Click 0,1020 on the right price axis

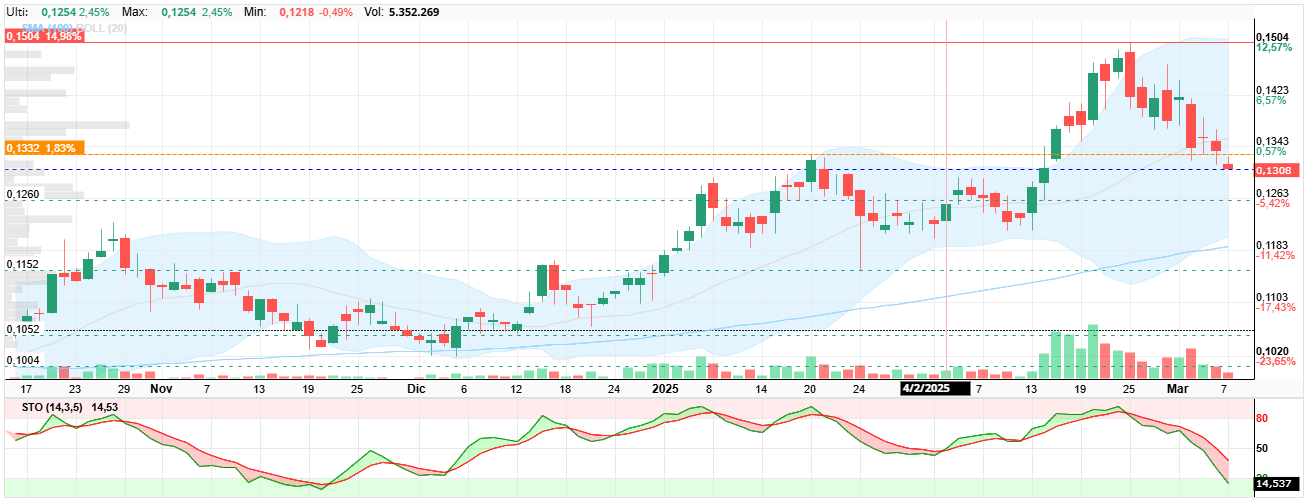click(1273, 350)
